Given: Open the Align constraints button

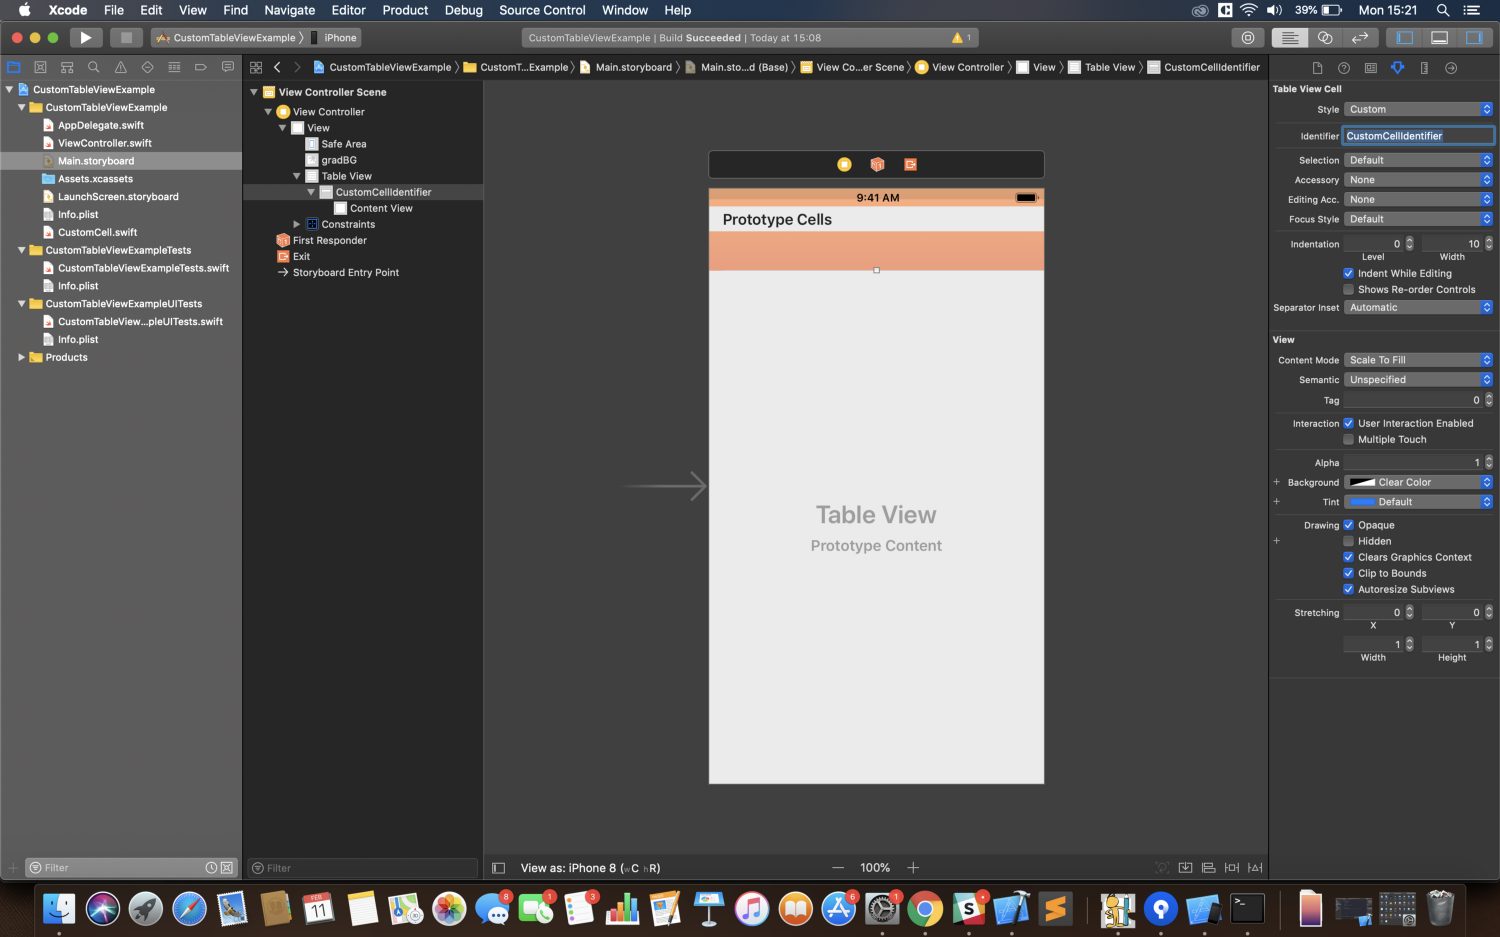Looking at the screenshot, I should (1208, 868).
